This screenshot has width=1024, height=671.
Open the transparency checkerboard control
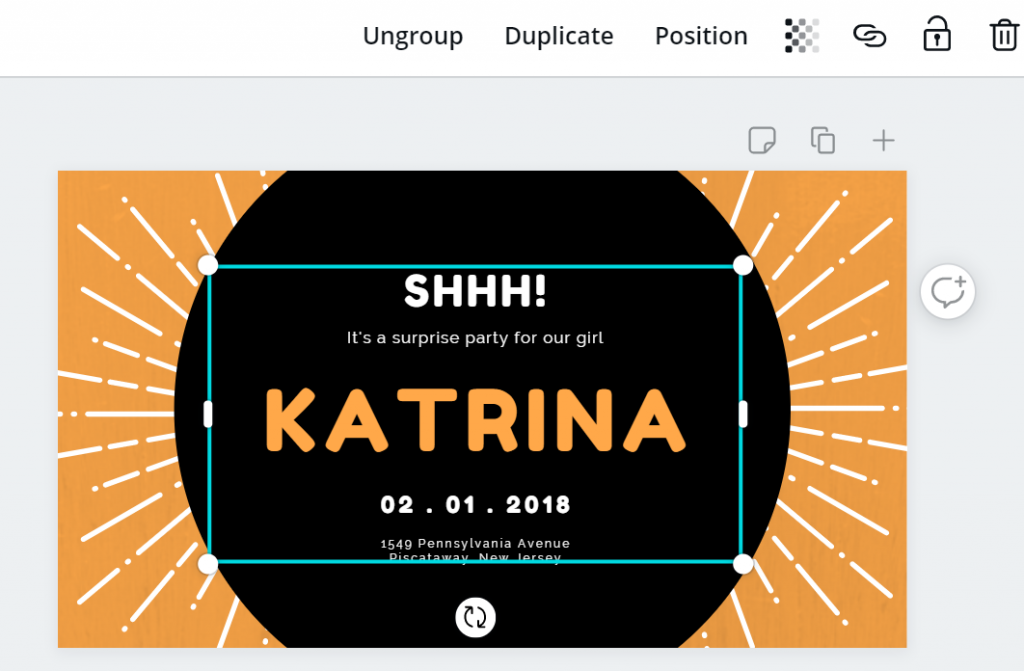pos(802,35)
